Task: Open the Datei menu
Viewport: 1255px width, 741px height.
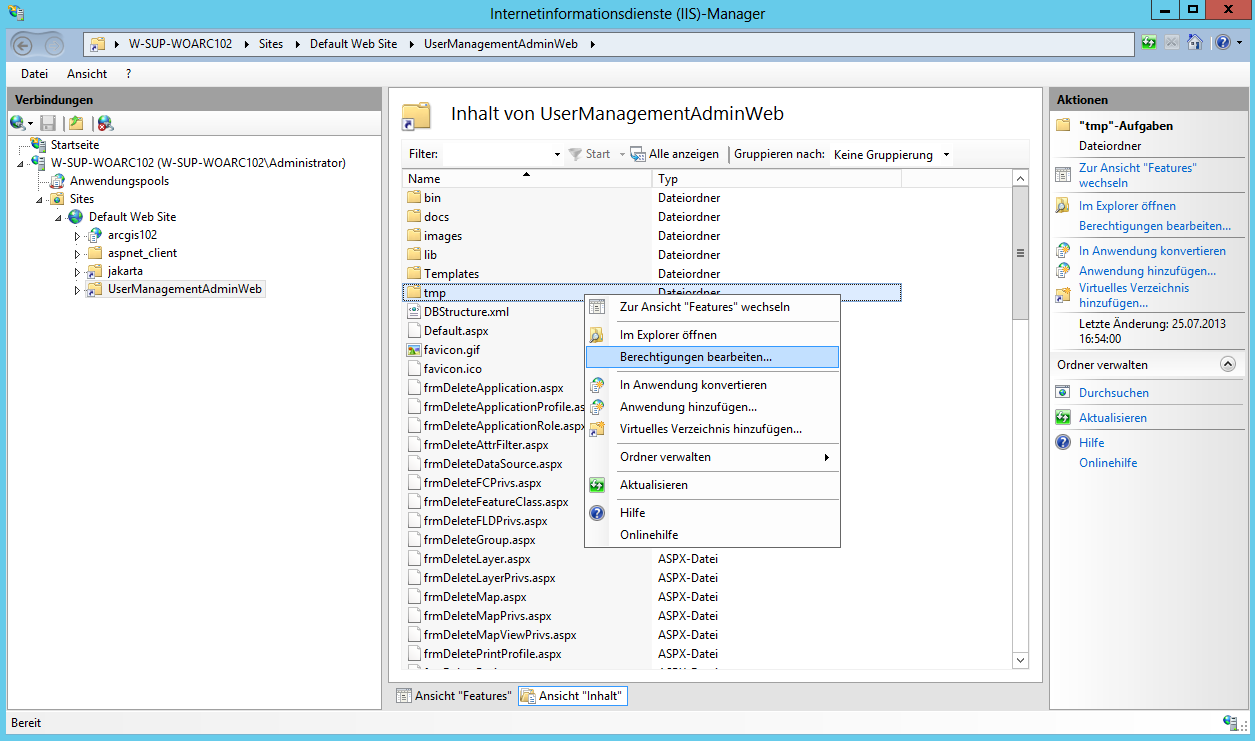Action: click(x=34, y=74)
